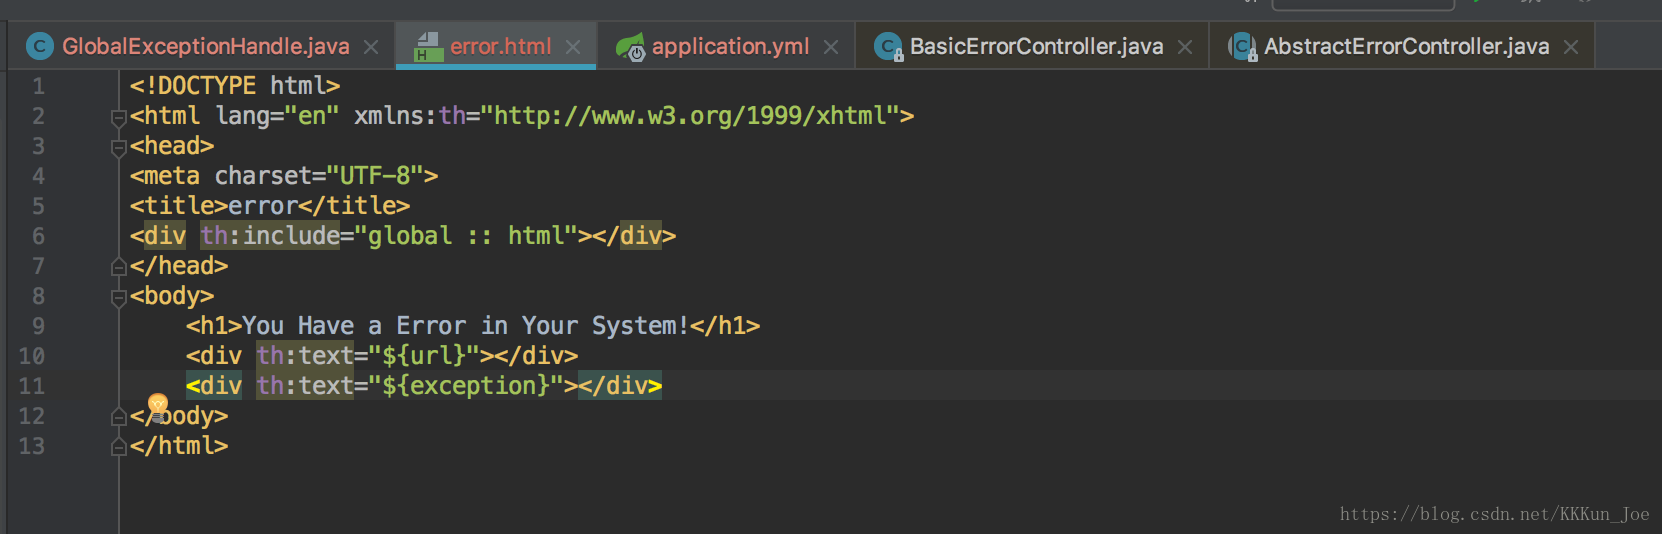Close the error.html tab
1662x534 pixels.
click(x=573, y=47)
